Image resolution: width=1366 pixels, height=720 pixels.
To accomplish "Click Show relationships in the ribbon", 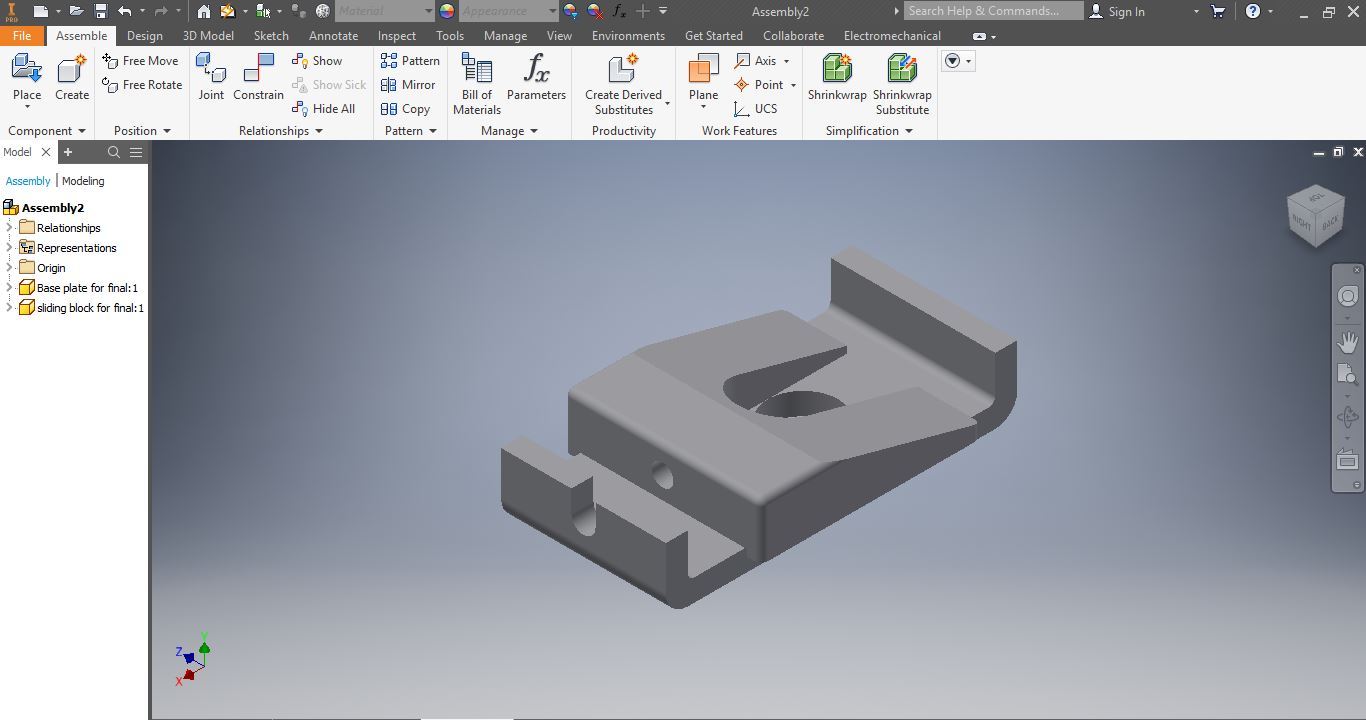I will [x=317, y=61].
